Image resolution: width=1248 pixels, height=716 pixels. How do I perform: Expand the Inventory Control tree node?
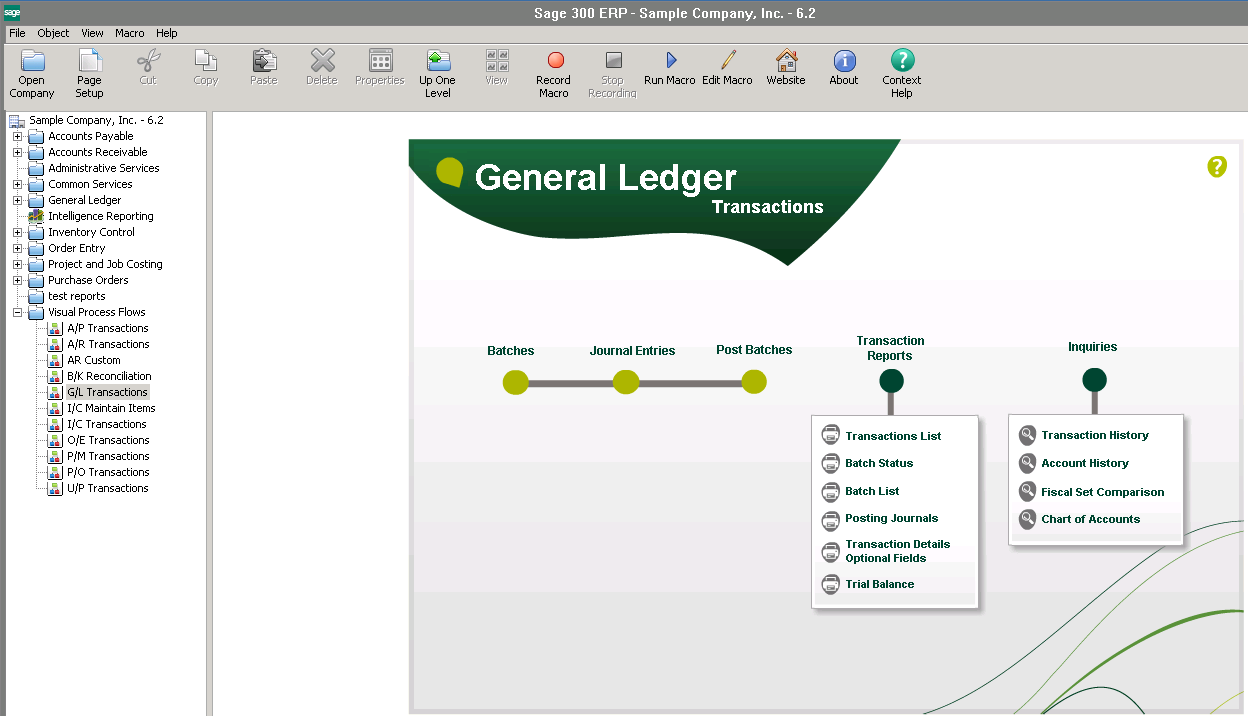coord(17,232)
